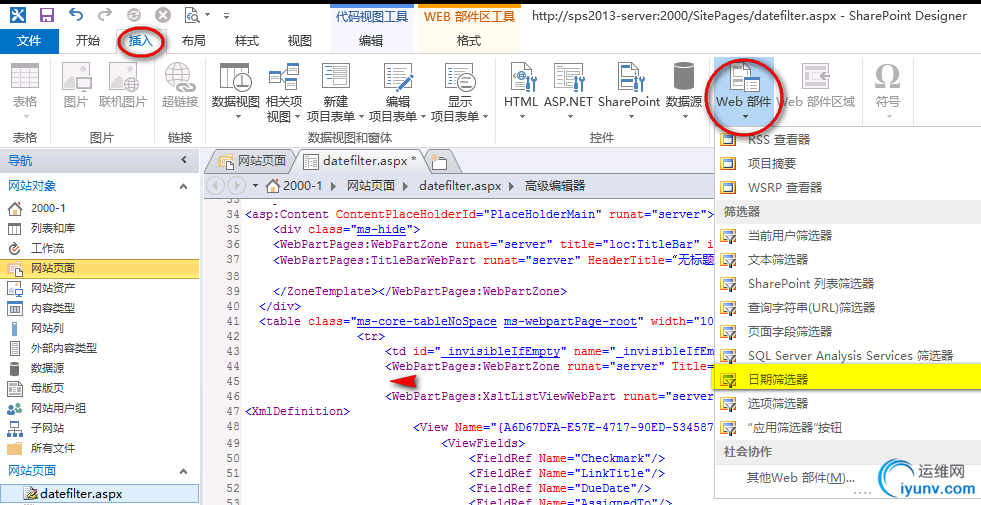Open the 数据视图 data view button

pyautogui.click(x=235, y=91)
